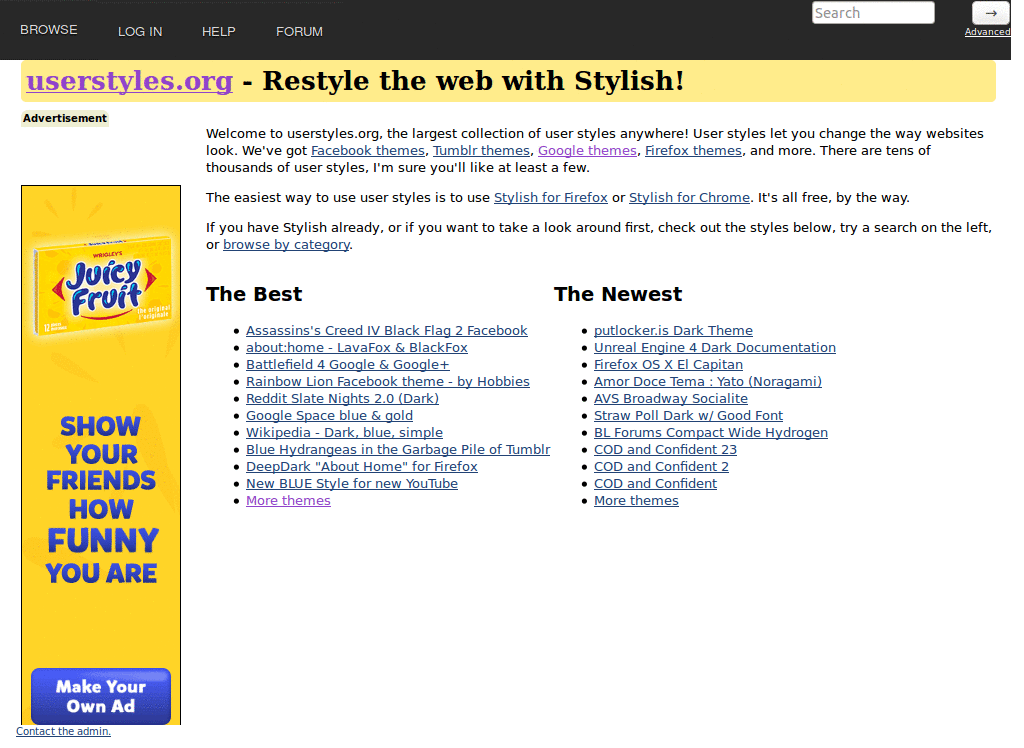This screenshot has height=748, width=1024.
Task: Select AVS Broadway Socialite style
Action: [x=671, y=398]
